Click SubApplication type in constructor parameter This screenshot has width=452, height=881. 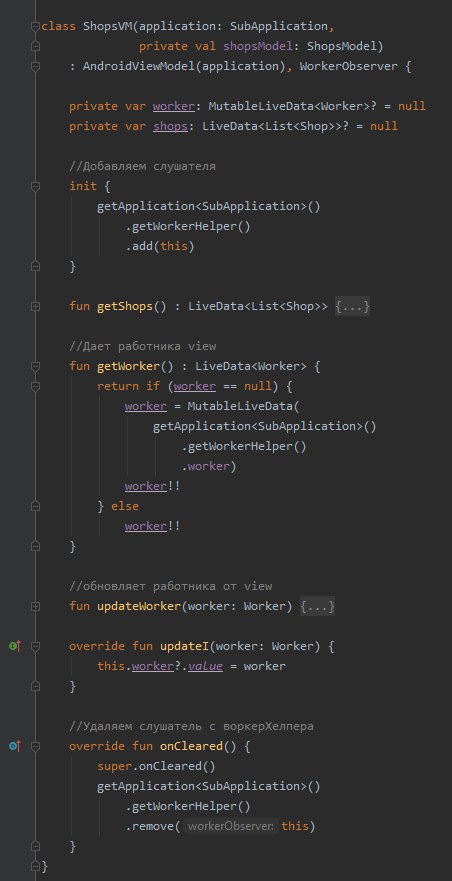pos(279,26)
